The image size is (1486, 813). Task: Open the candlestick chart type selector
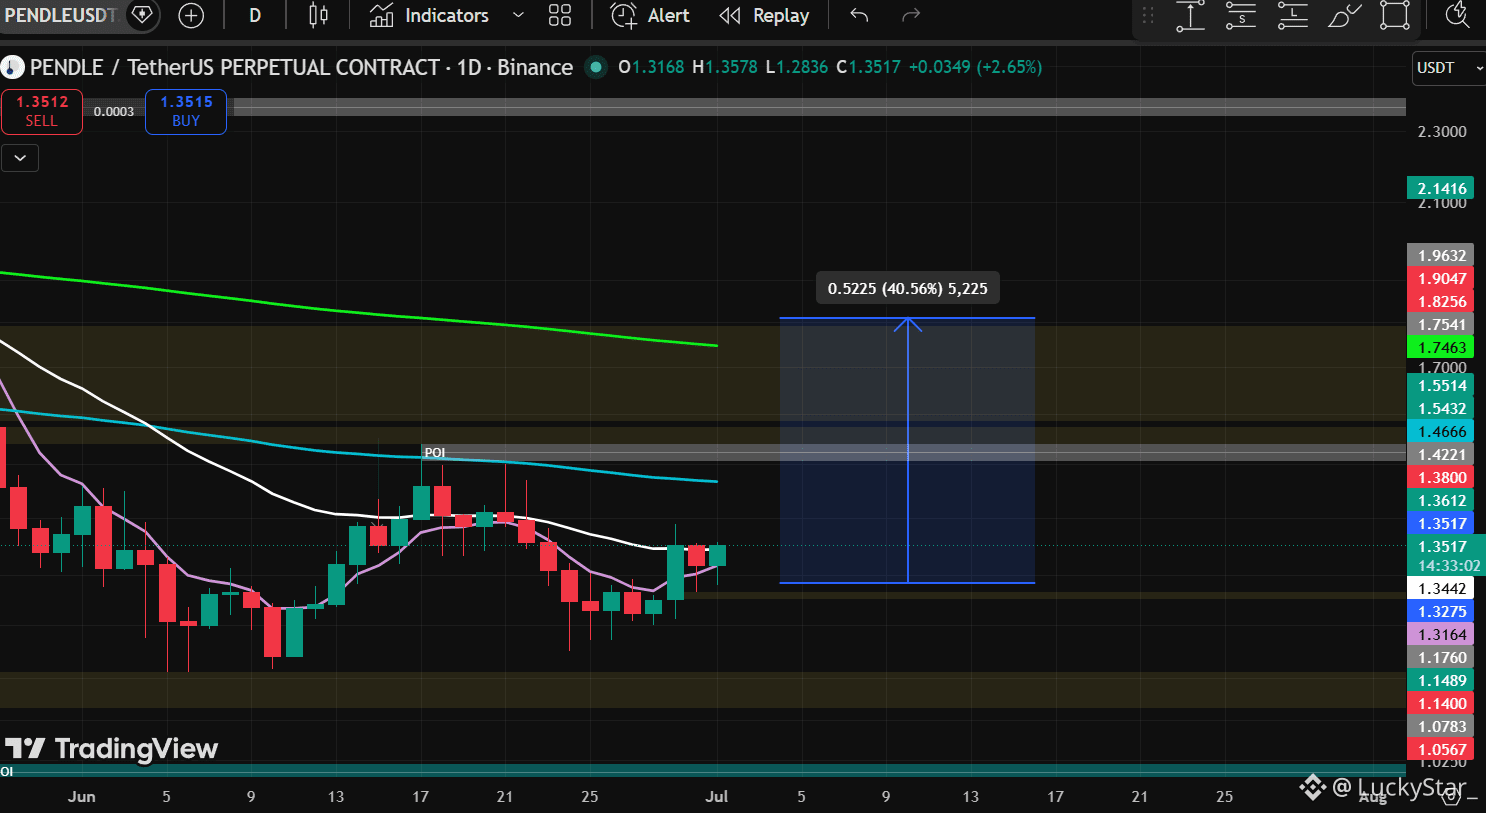(x=318, y=15)
